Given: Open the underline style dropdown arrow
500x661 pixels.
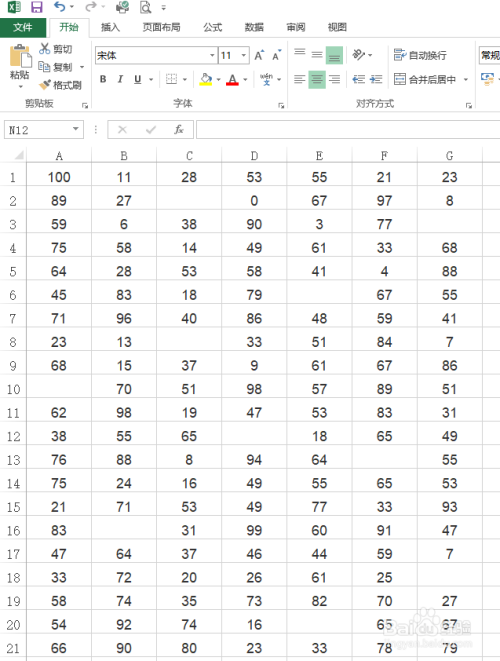Looking at the screenshot, I should [151, 79].
